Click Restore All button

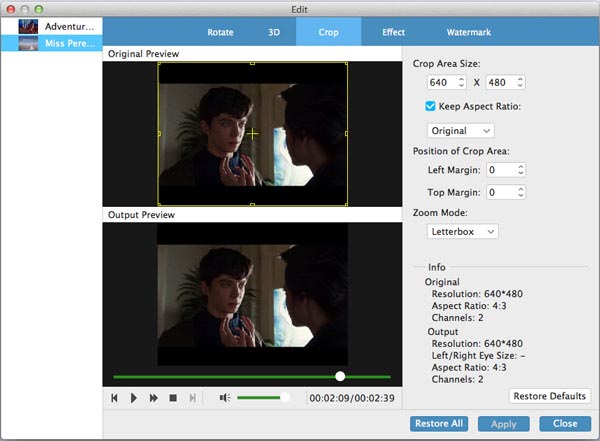coord(439,424)
